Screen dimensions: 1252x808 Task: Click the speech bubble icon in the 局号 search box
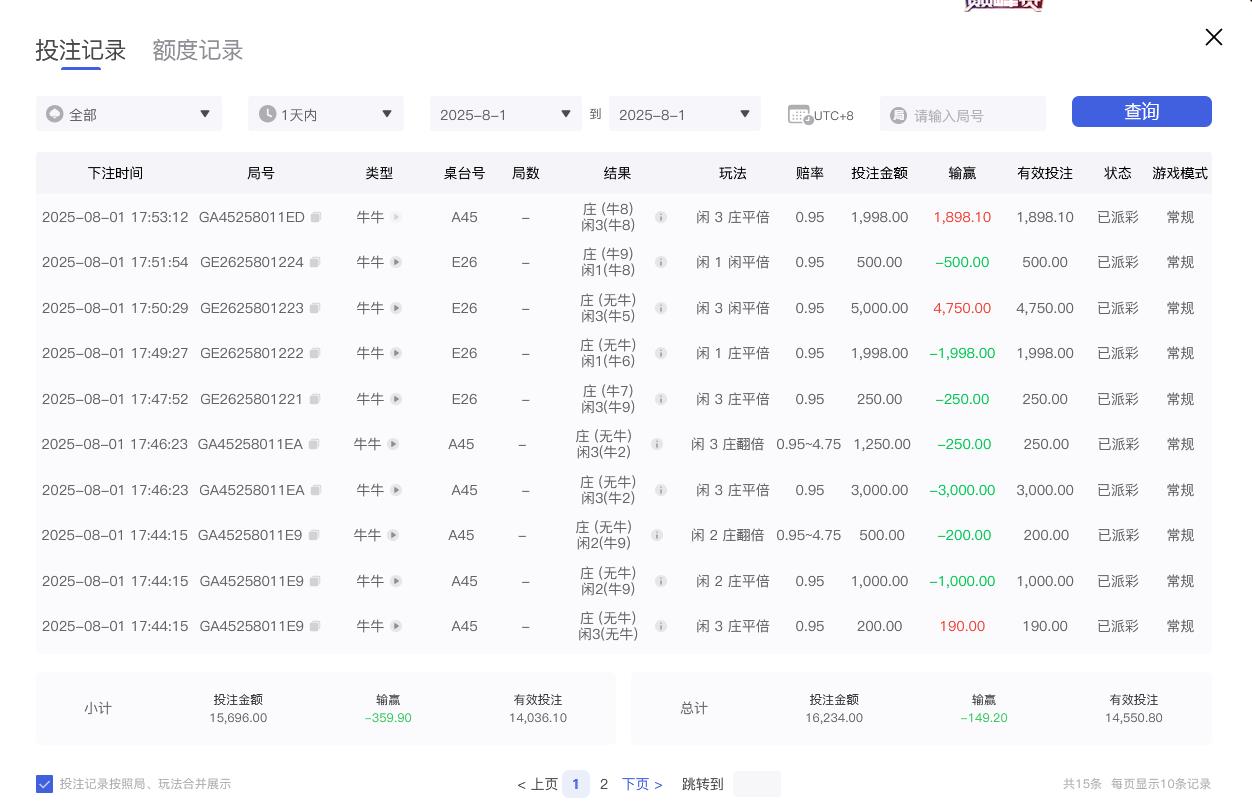coord(899,114)
